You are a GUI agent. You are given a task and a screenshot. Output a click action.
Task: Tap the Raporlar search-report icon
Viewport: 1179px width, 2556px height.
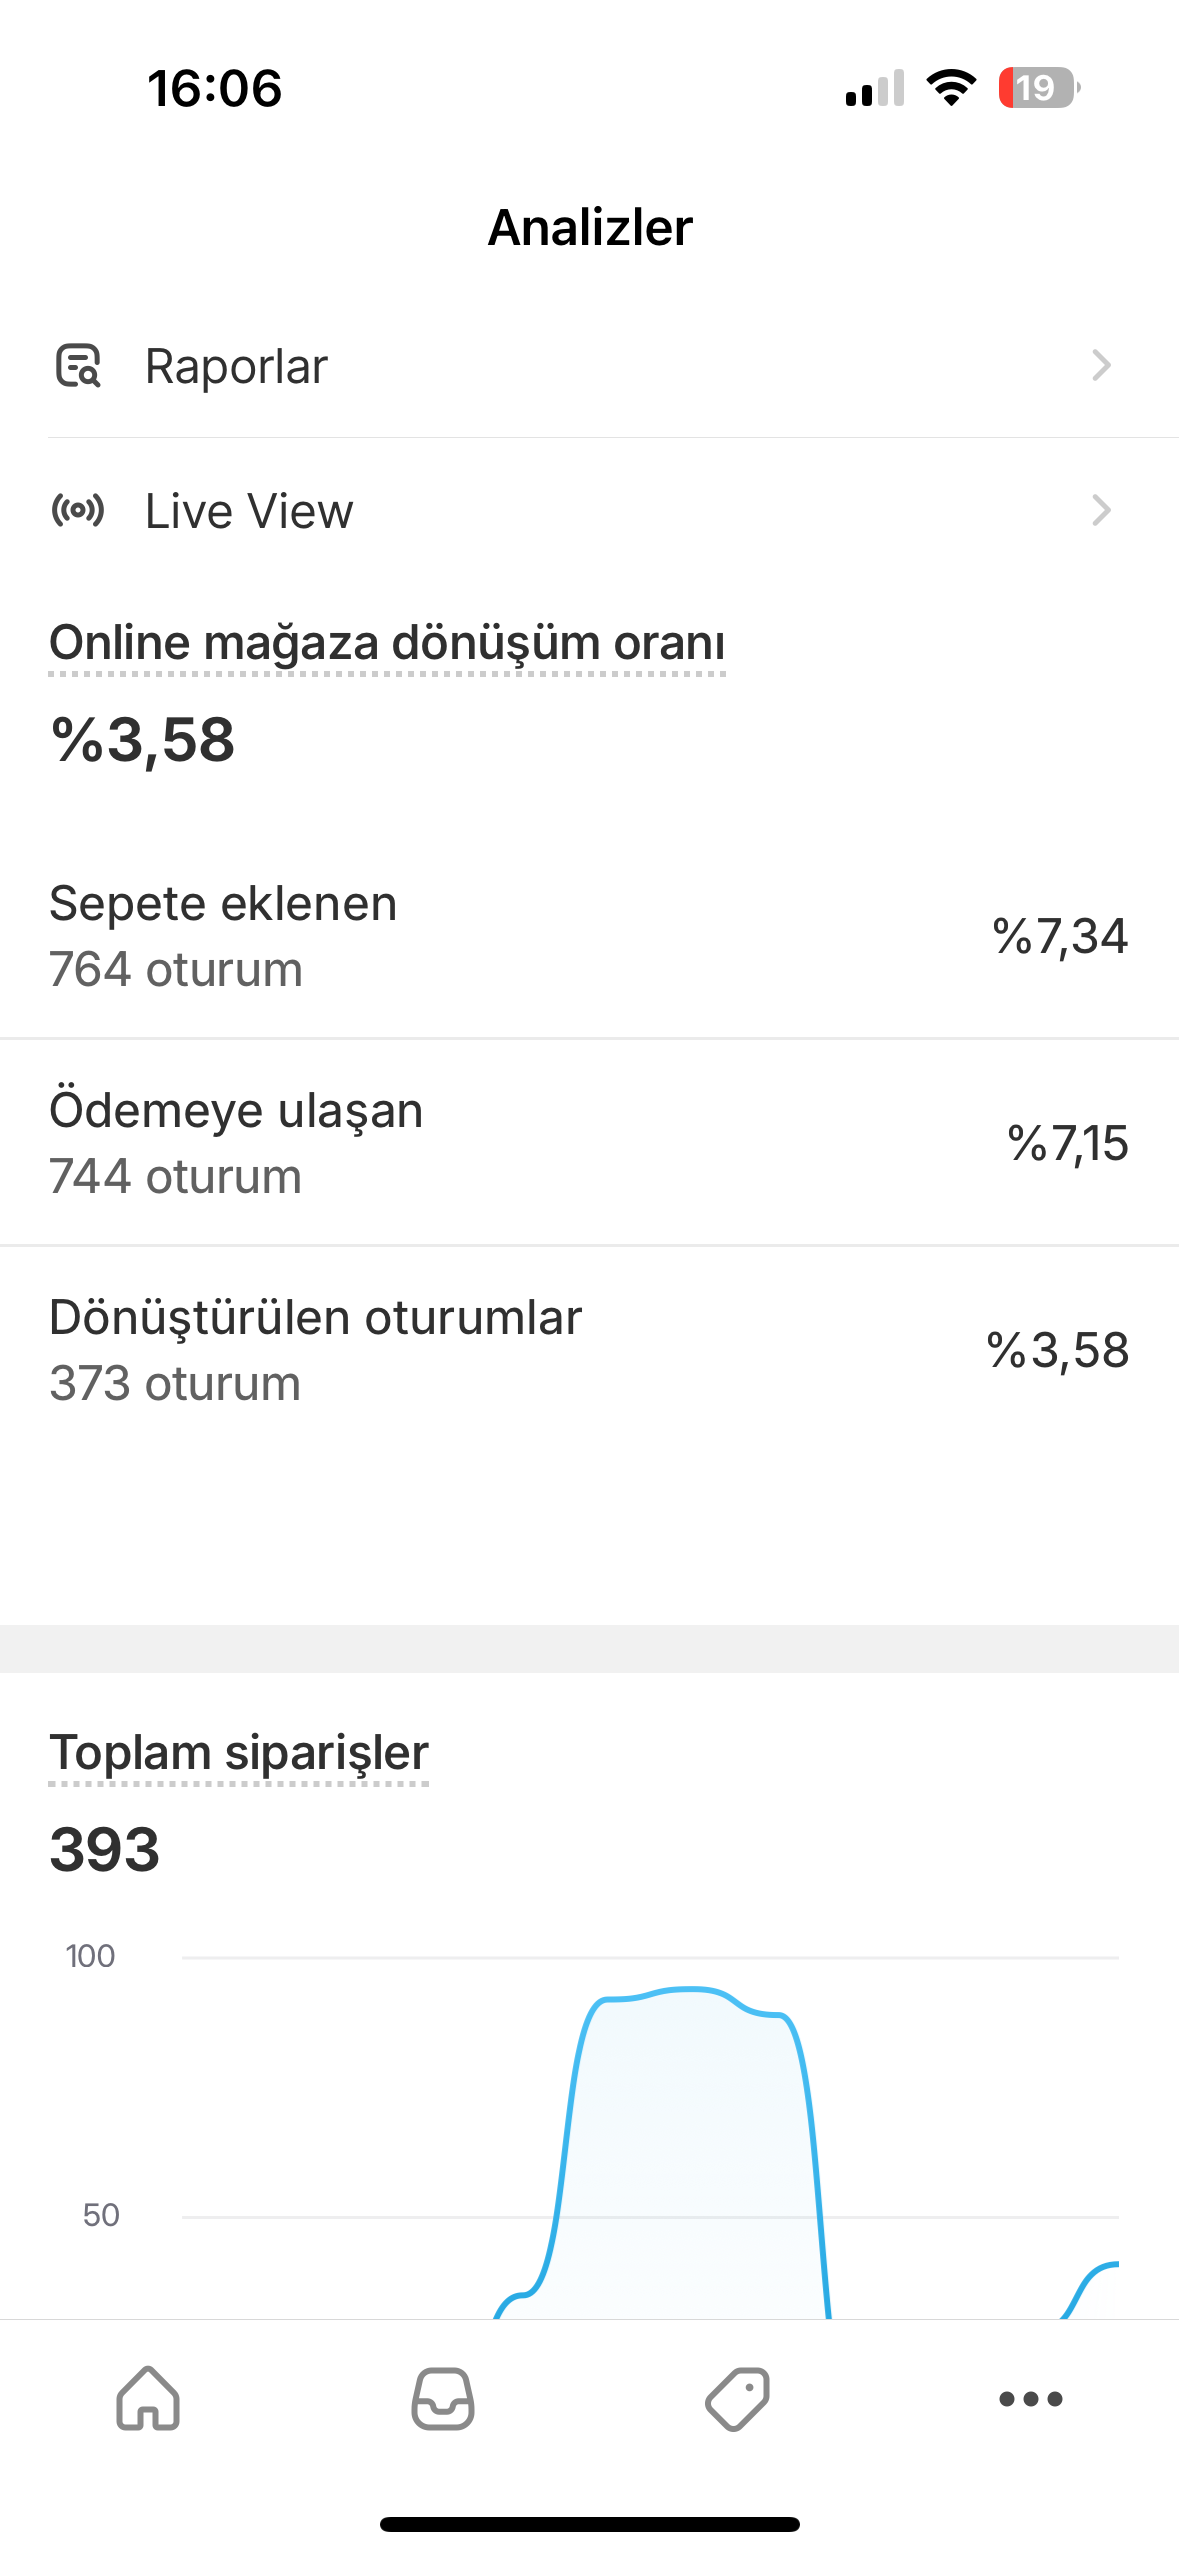tap(78, 366)
